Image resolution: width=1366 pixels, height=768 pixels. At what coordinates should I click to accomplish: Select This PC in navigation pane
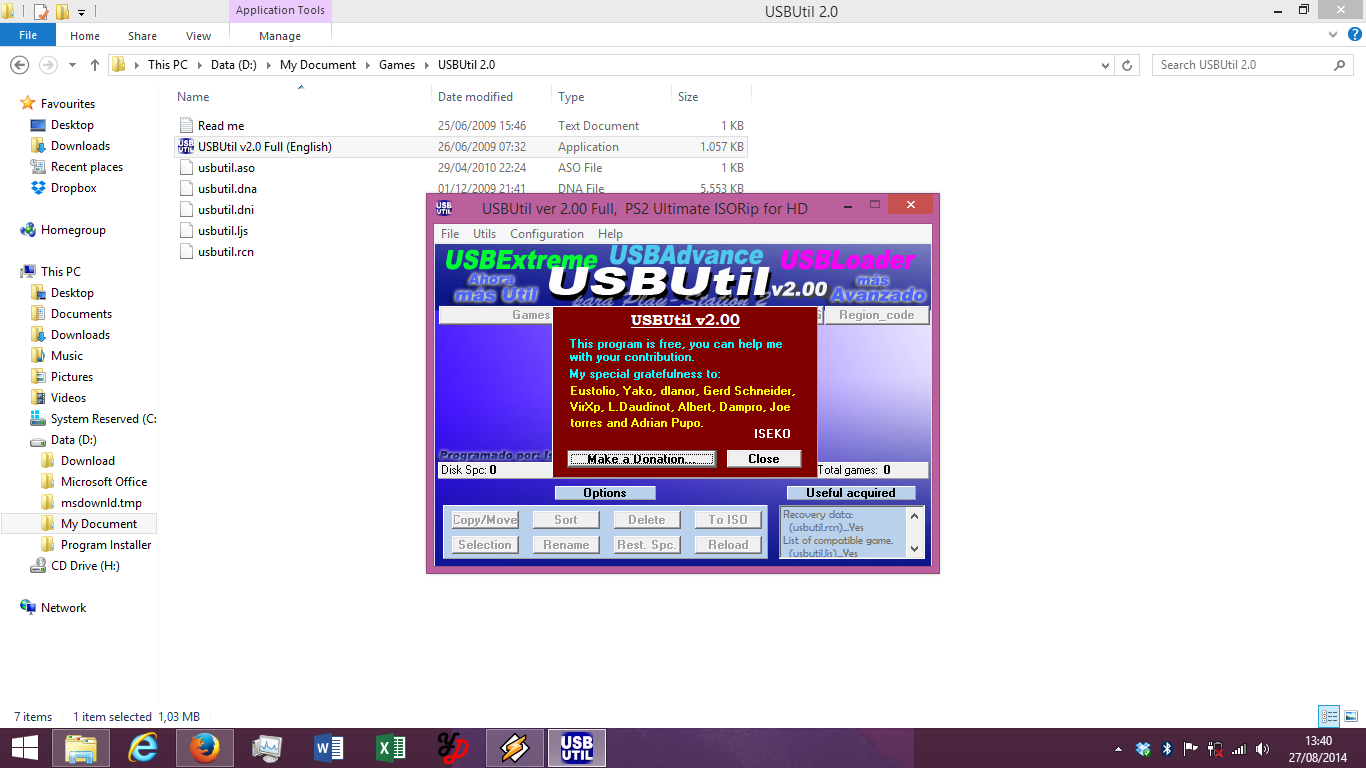(61, 272)
